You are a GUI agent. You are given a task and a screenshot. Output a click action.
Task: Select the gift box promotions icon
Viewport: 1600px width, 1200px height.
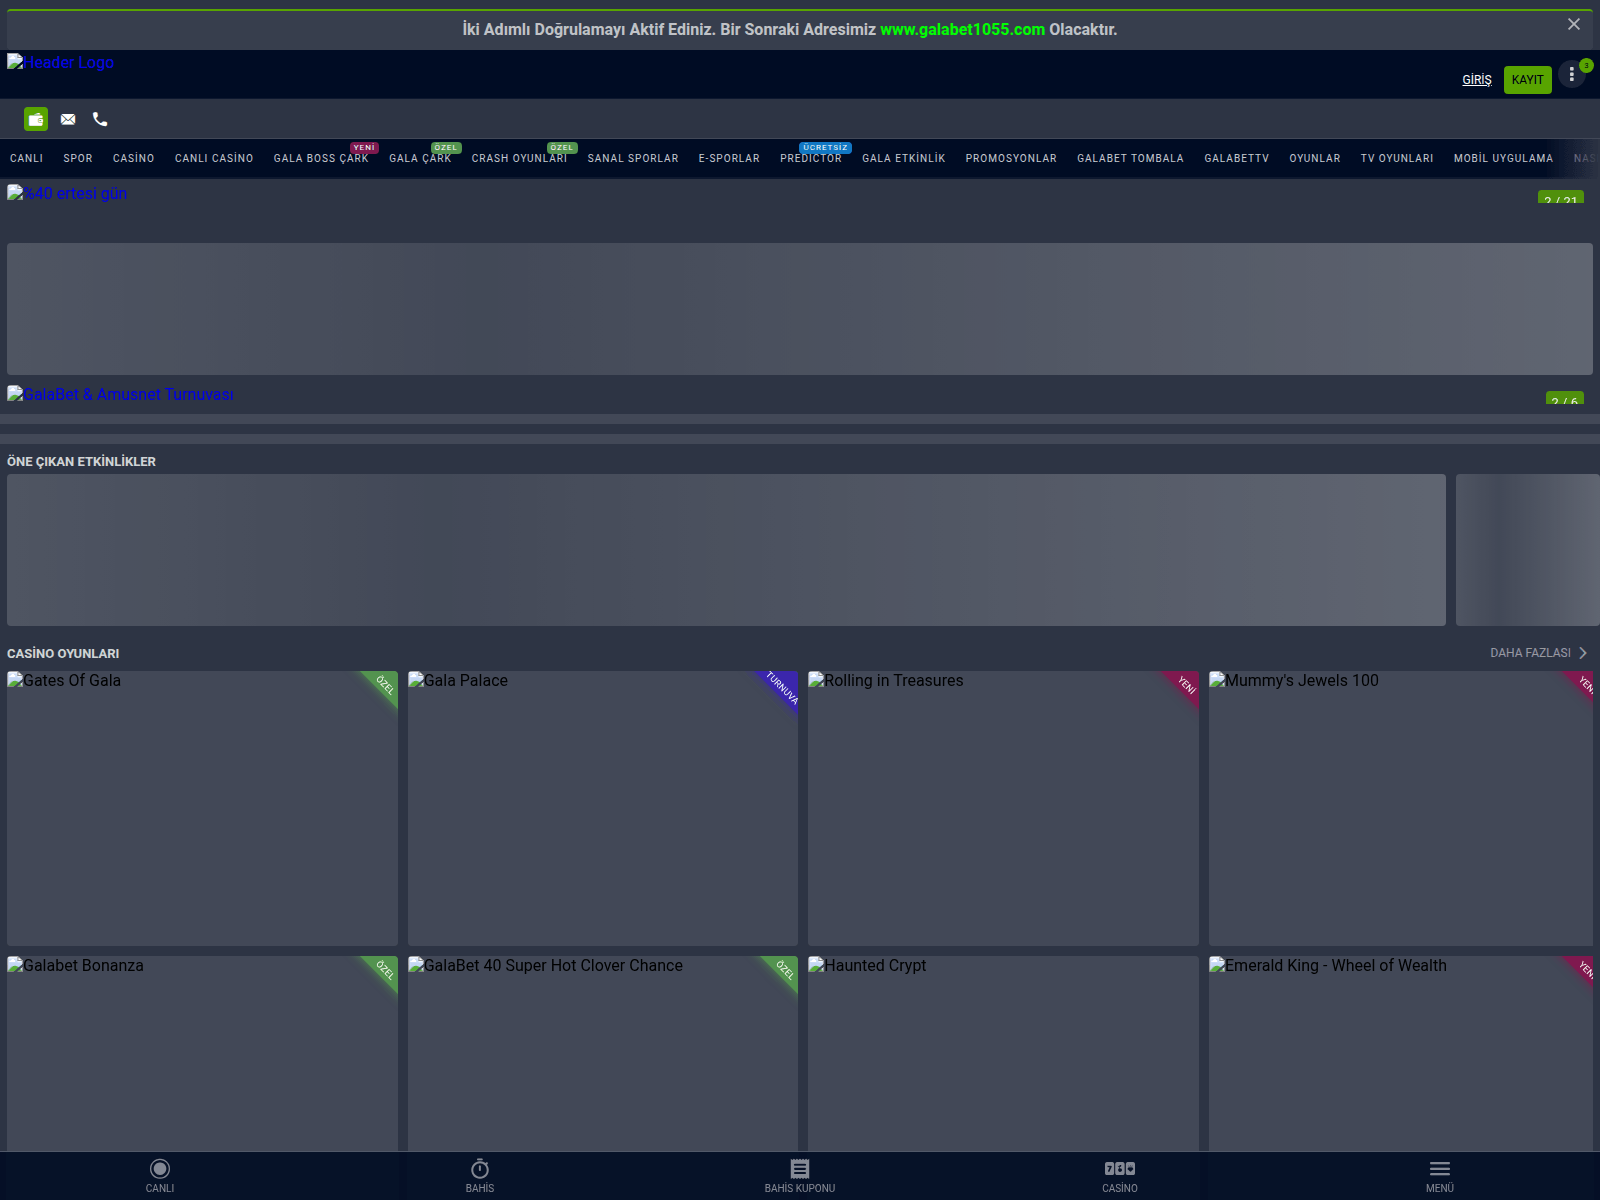tap(36, 119)
